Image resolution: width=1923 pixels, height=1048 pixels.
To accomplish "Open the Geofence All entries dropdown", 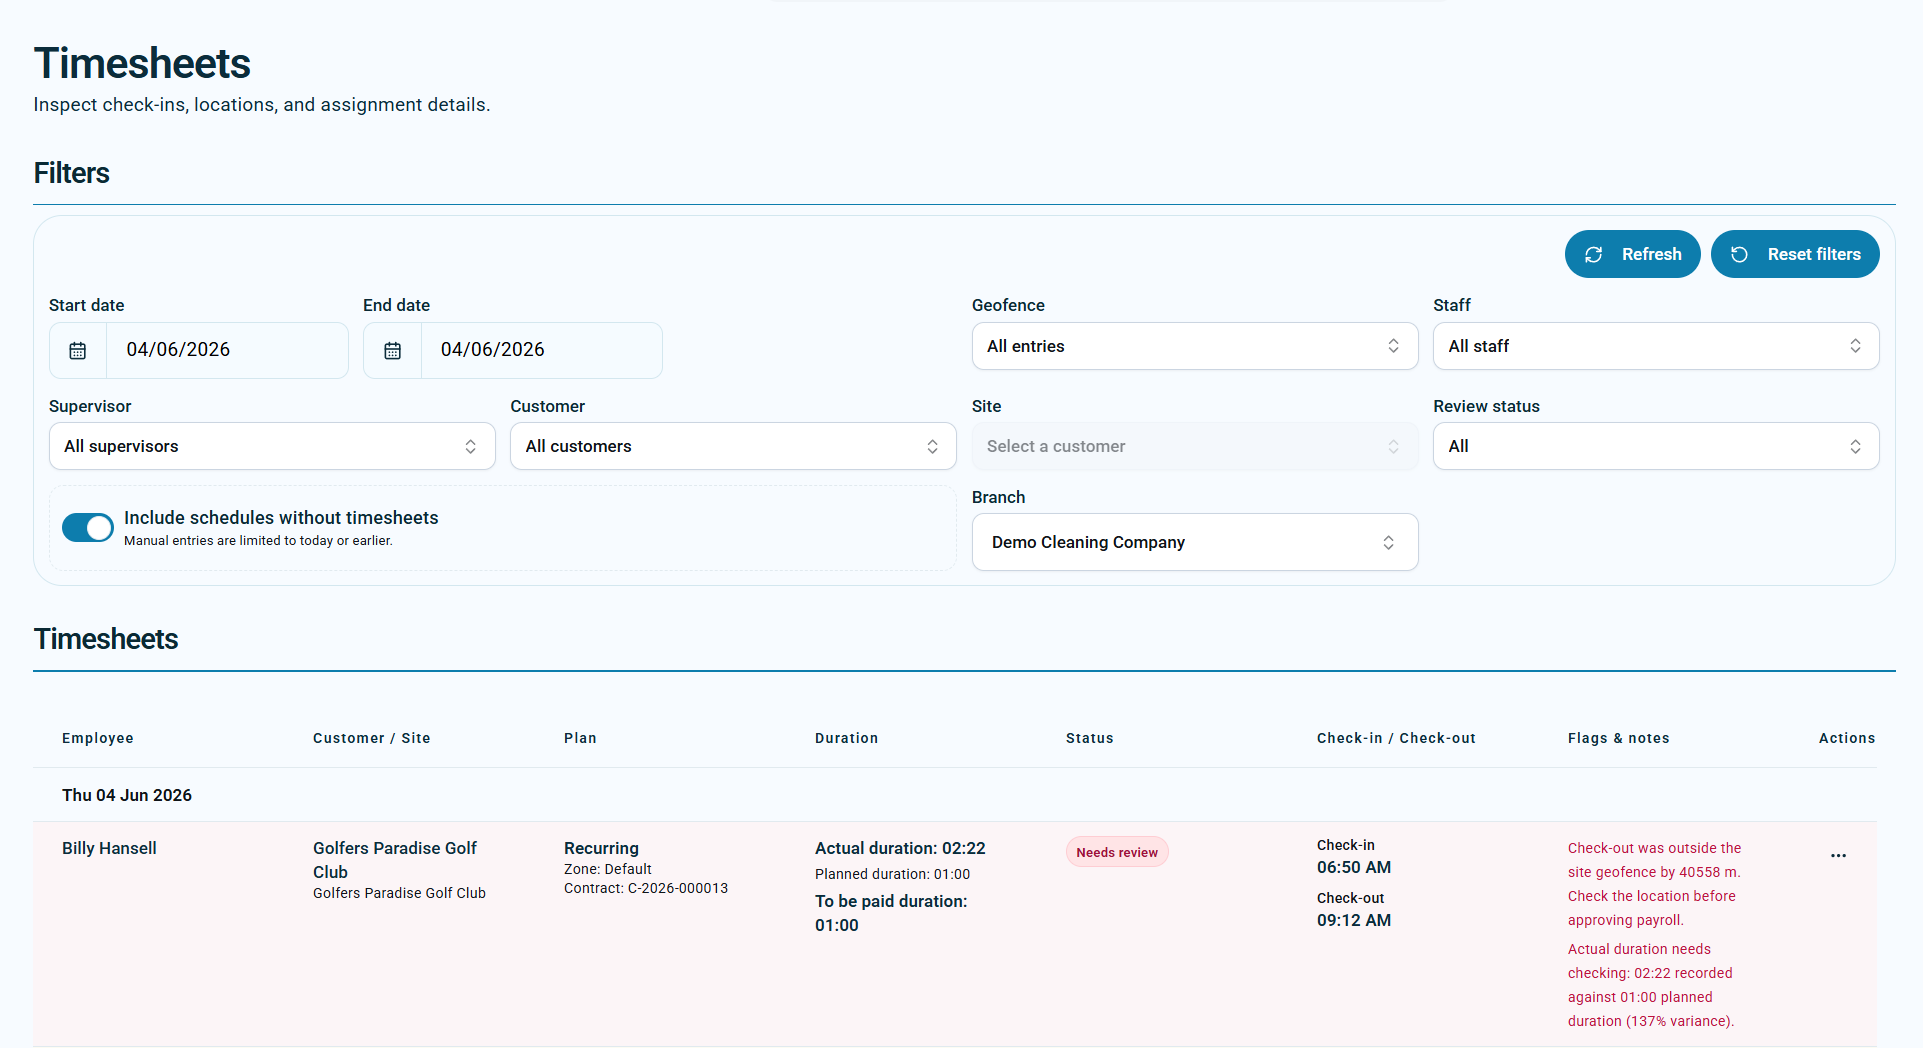I will 1195,346.
